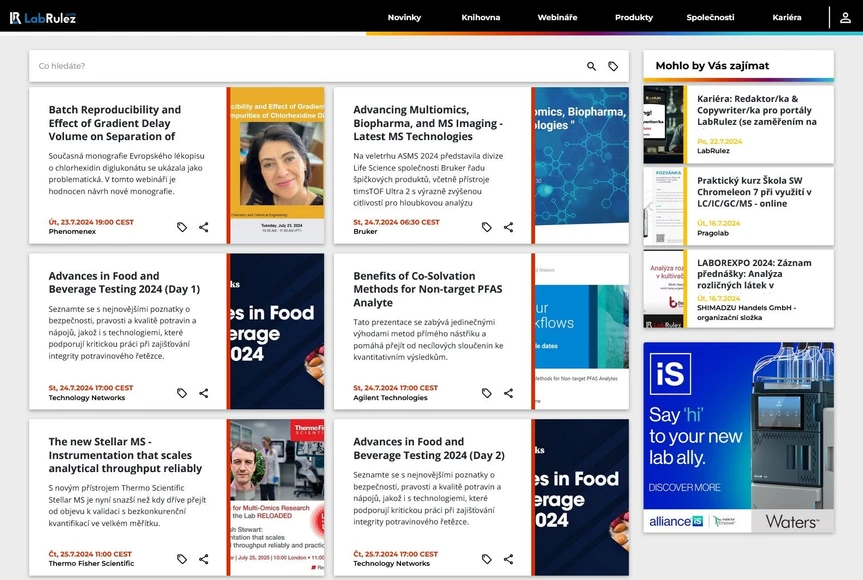863x580 pixels.
Task: Click tag icon on Food and Beverage Day 2 card
Action: 487,559
